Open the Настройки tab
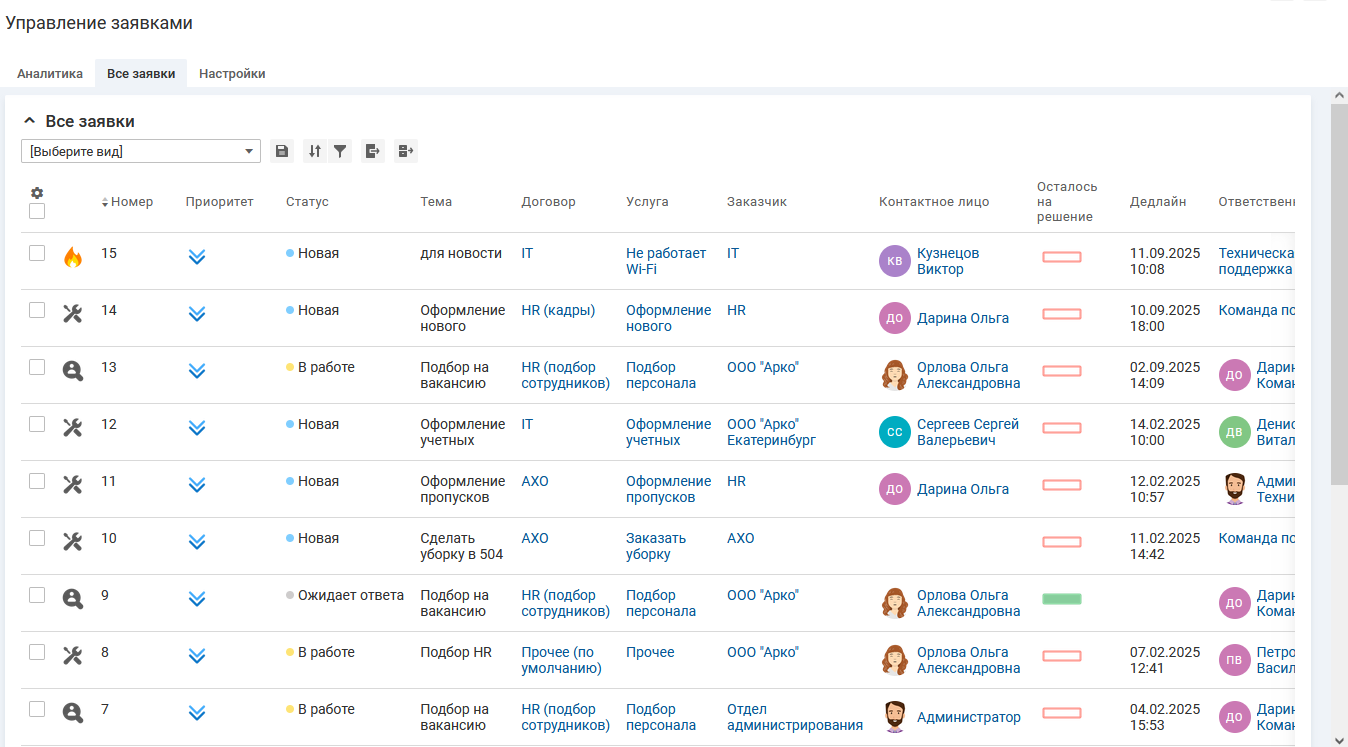Image resolution: width=1348 pixels, height=747 pixels. click(232, 74)
